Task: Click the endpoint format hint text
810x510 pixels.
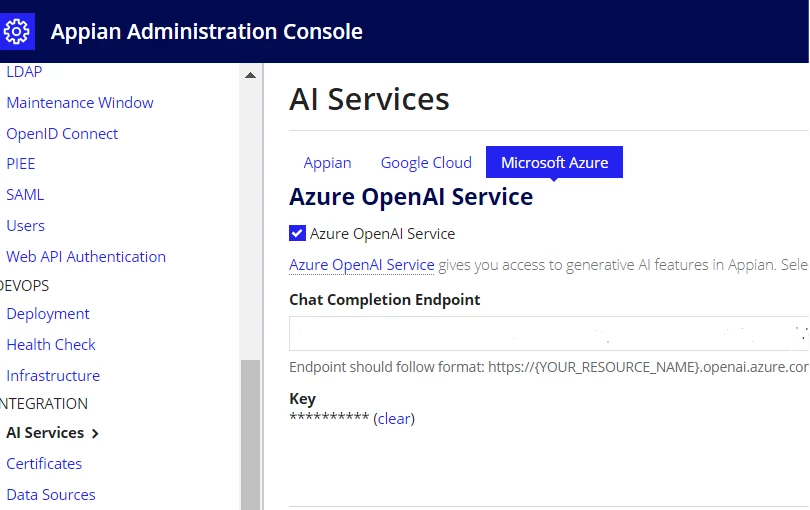Action: click(x=549, y=367)
